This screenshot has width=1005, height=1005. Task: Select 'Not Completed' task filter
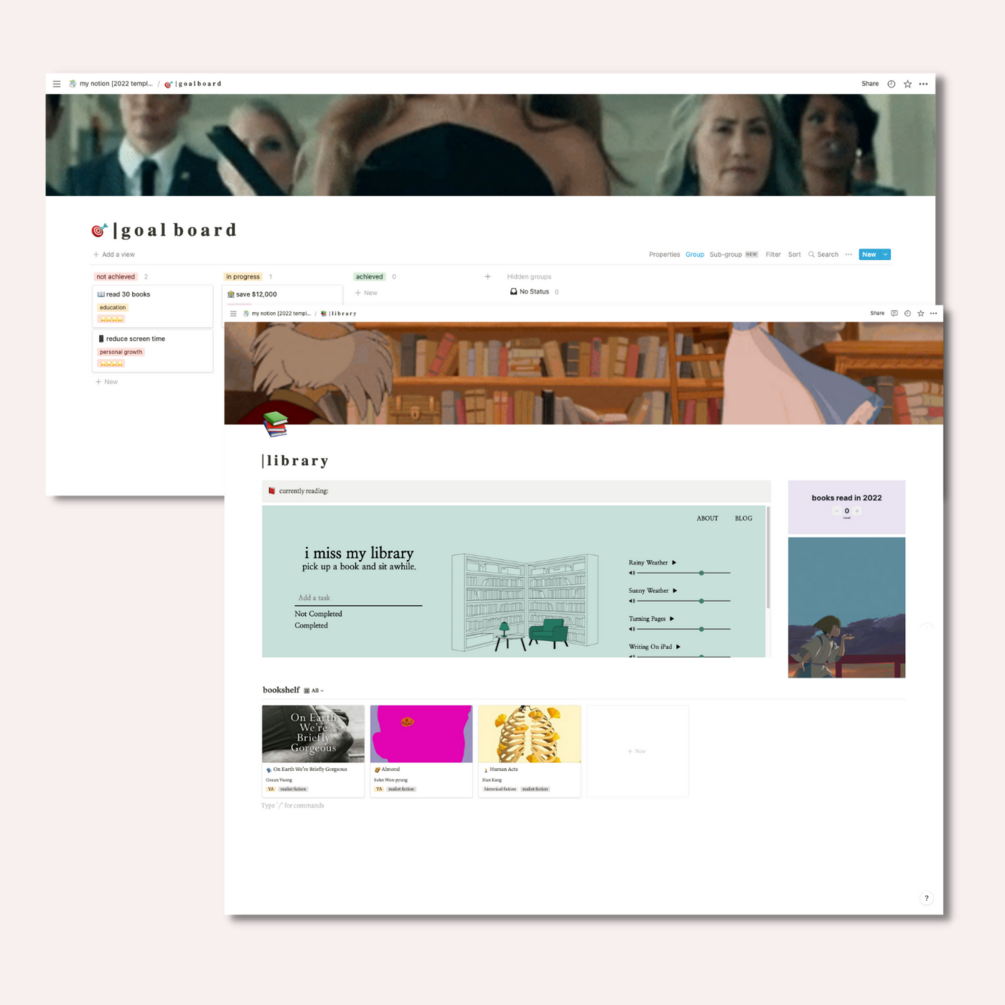tap(318, 613)
